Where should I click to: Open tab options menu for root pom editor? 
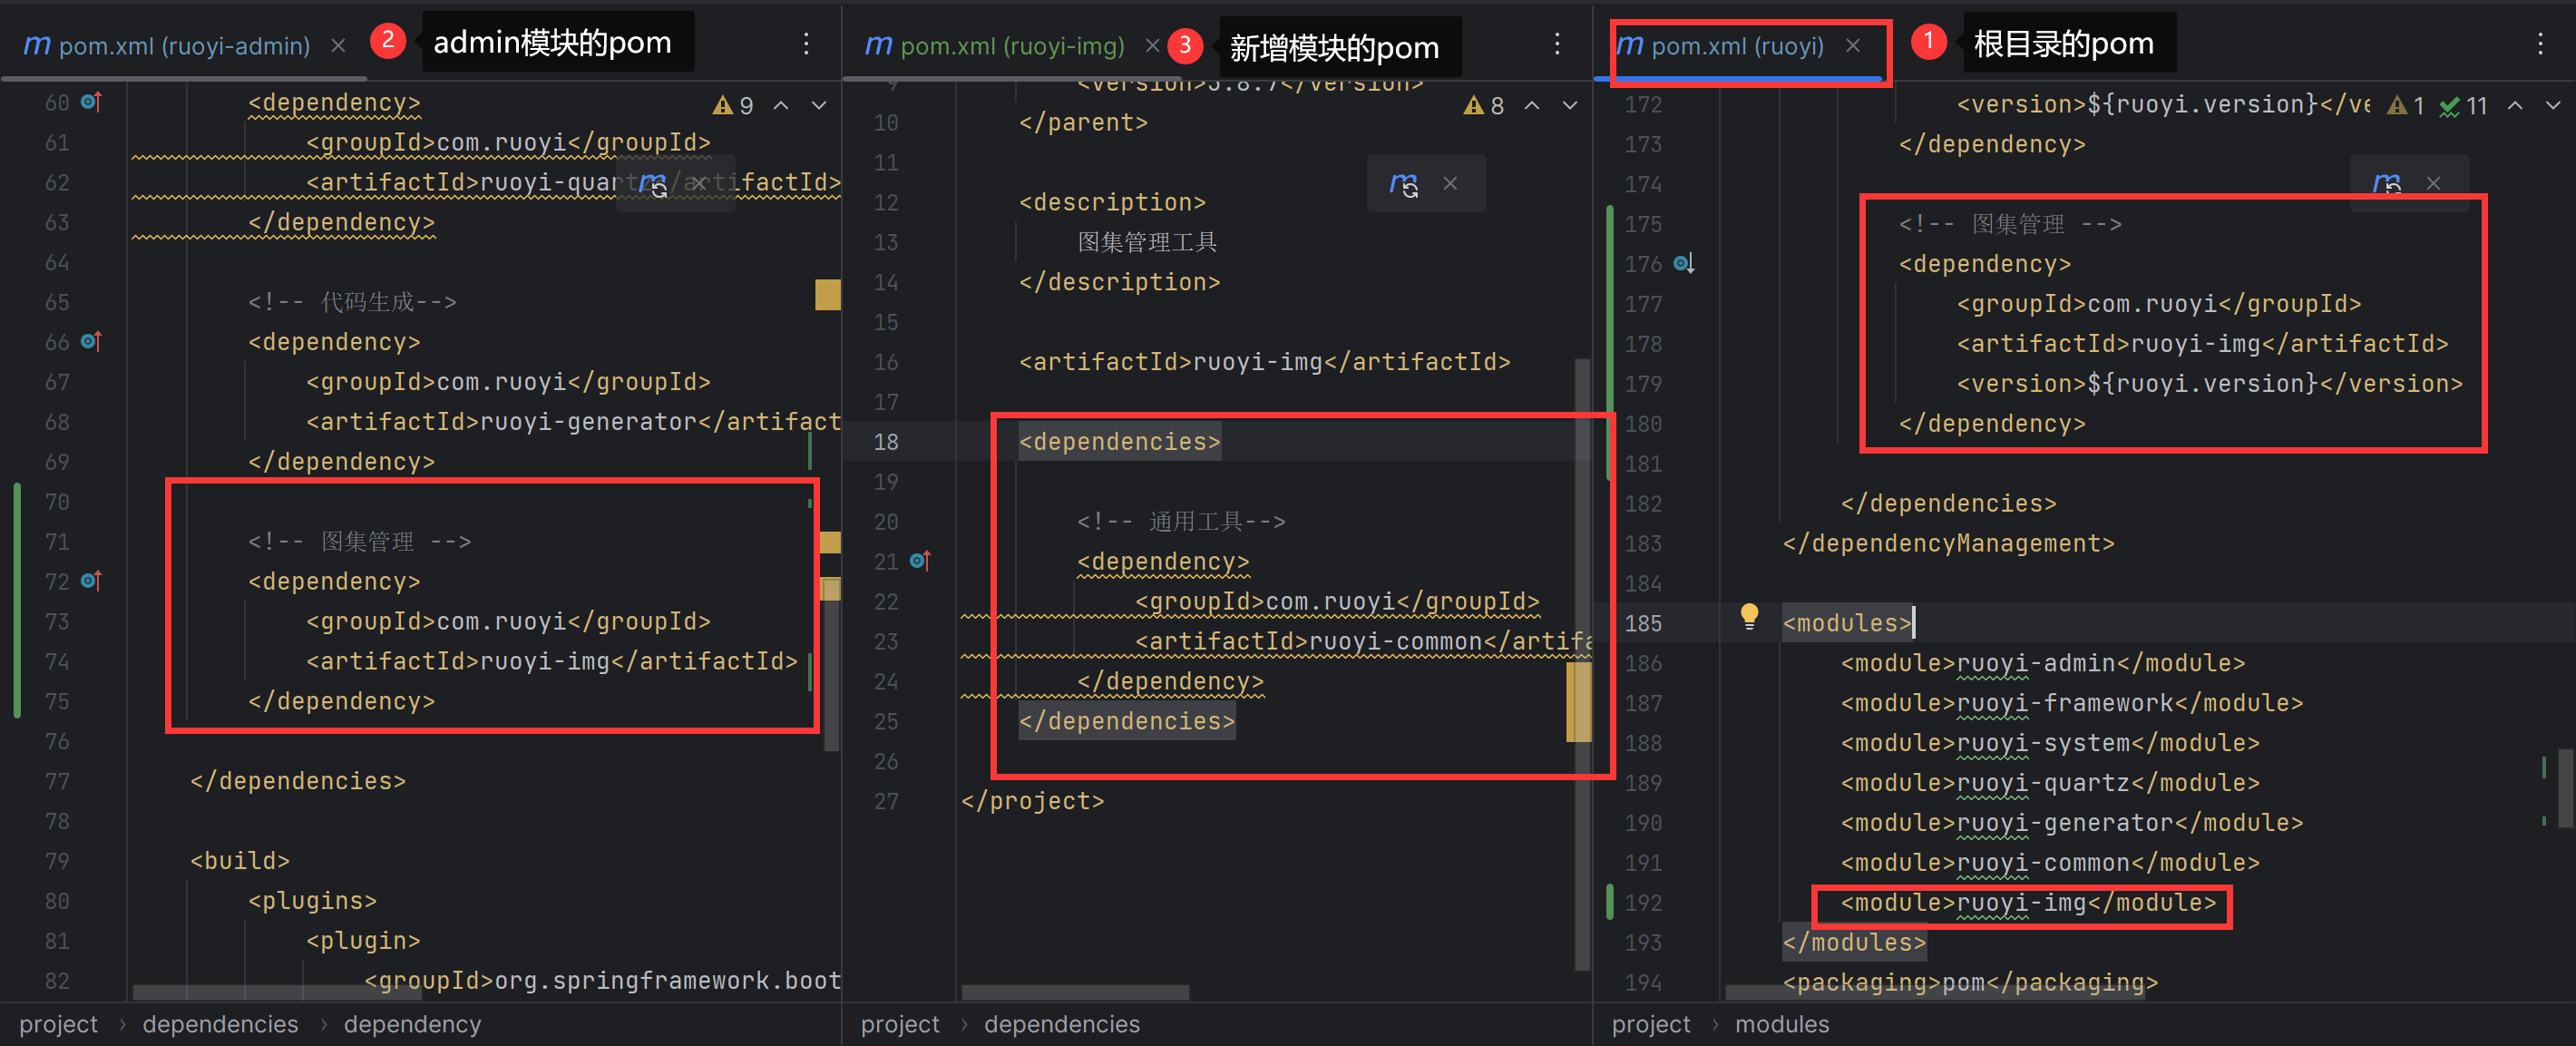pos(2540,44)
